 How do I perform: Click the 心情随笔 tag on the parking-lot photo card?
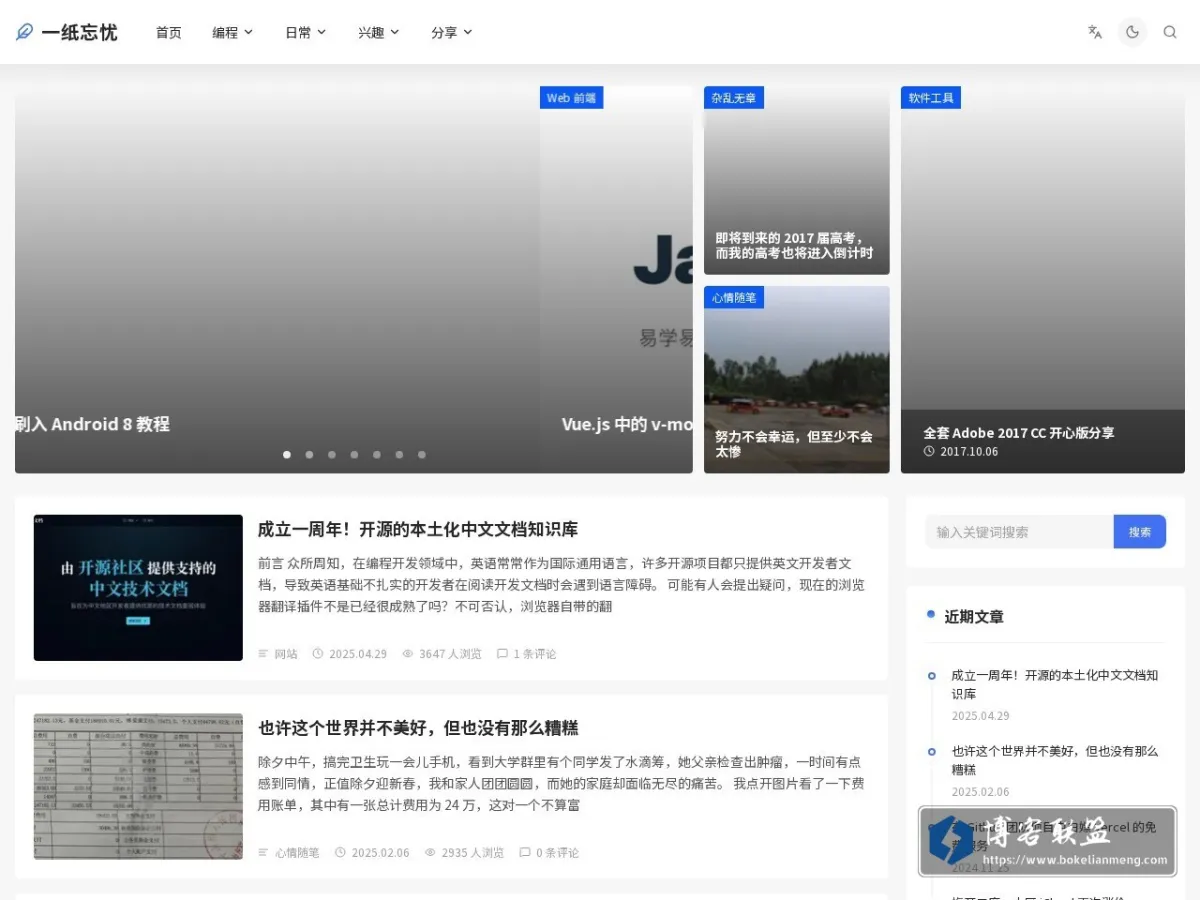(x=734, y=297)
